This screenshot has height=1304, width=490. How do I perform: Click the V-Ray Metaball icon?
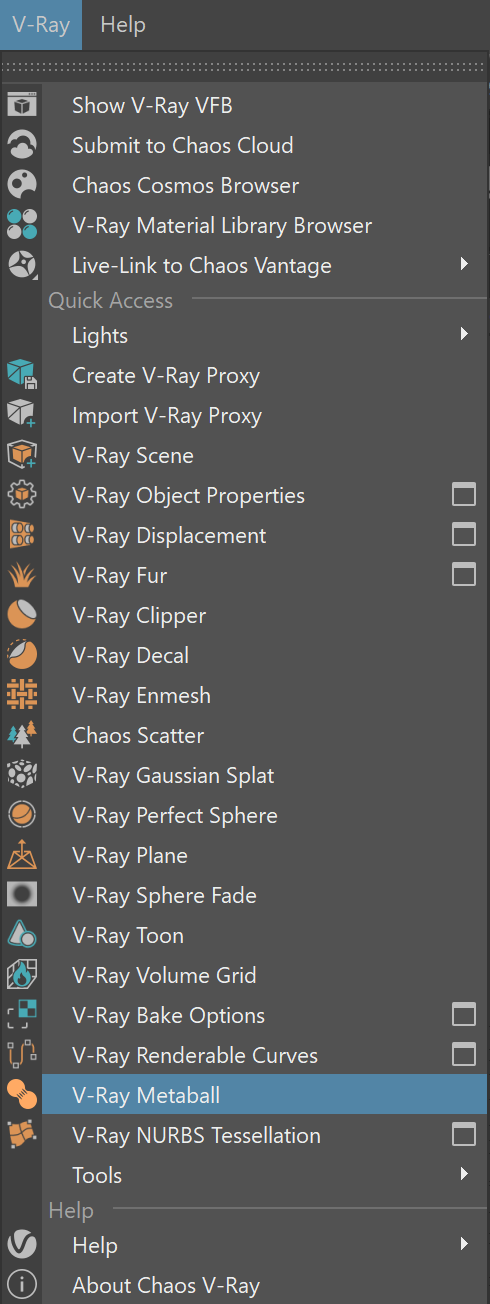point(22,1095)
